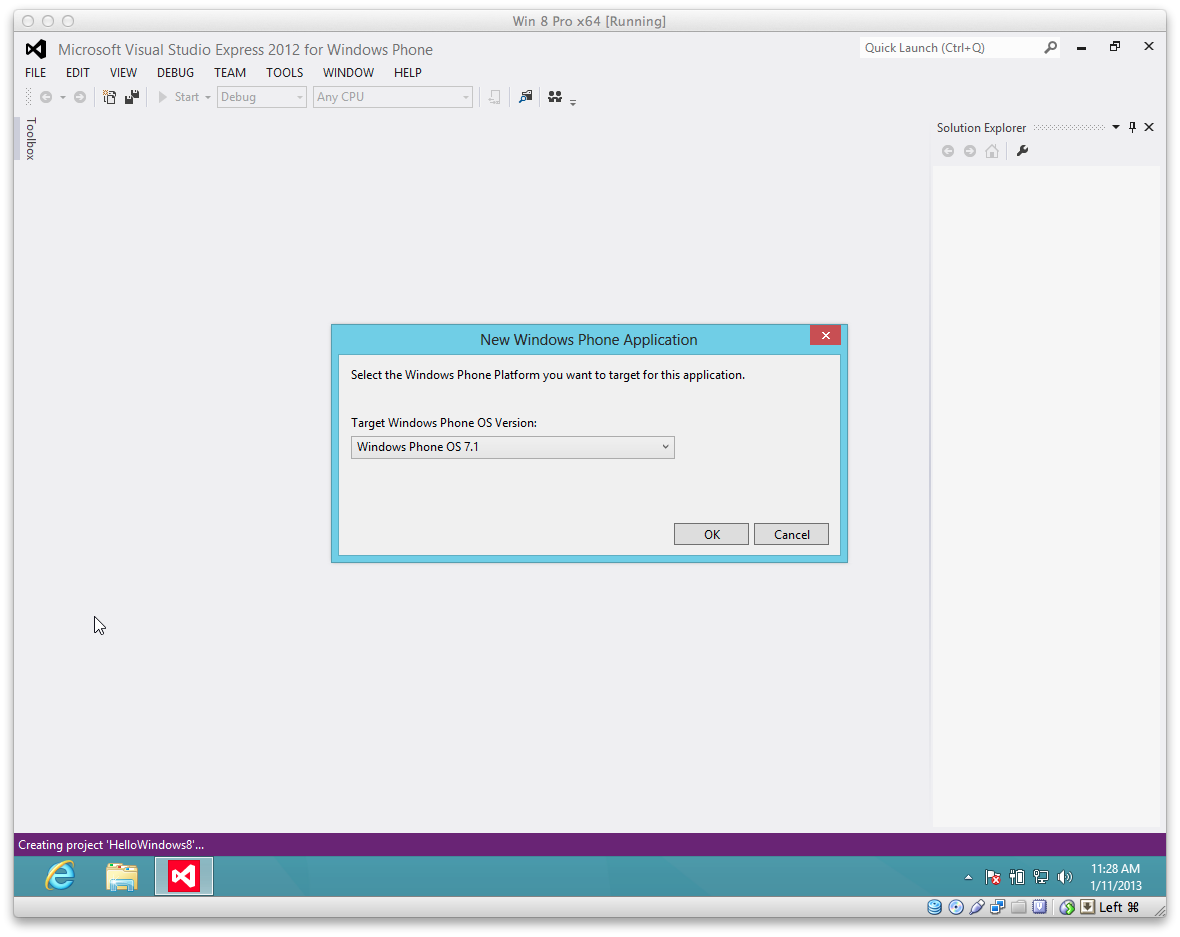Open the New Project toolbar icon
The width and height of the screenshot is (1180, 937).
(x=109, y=97)
